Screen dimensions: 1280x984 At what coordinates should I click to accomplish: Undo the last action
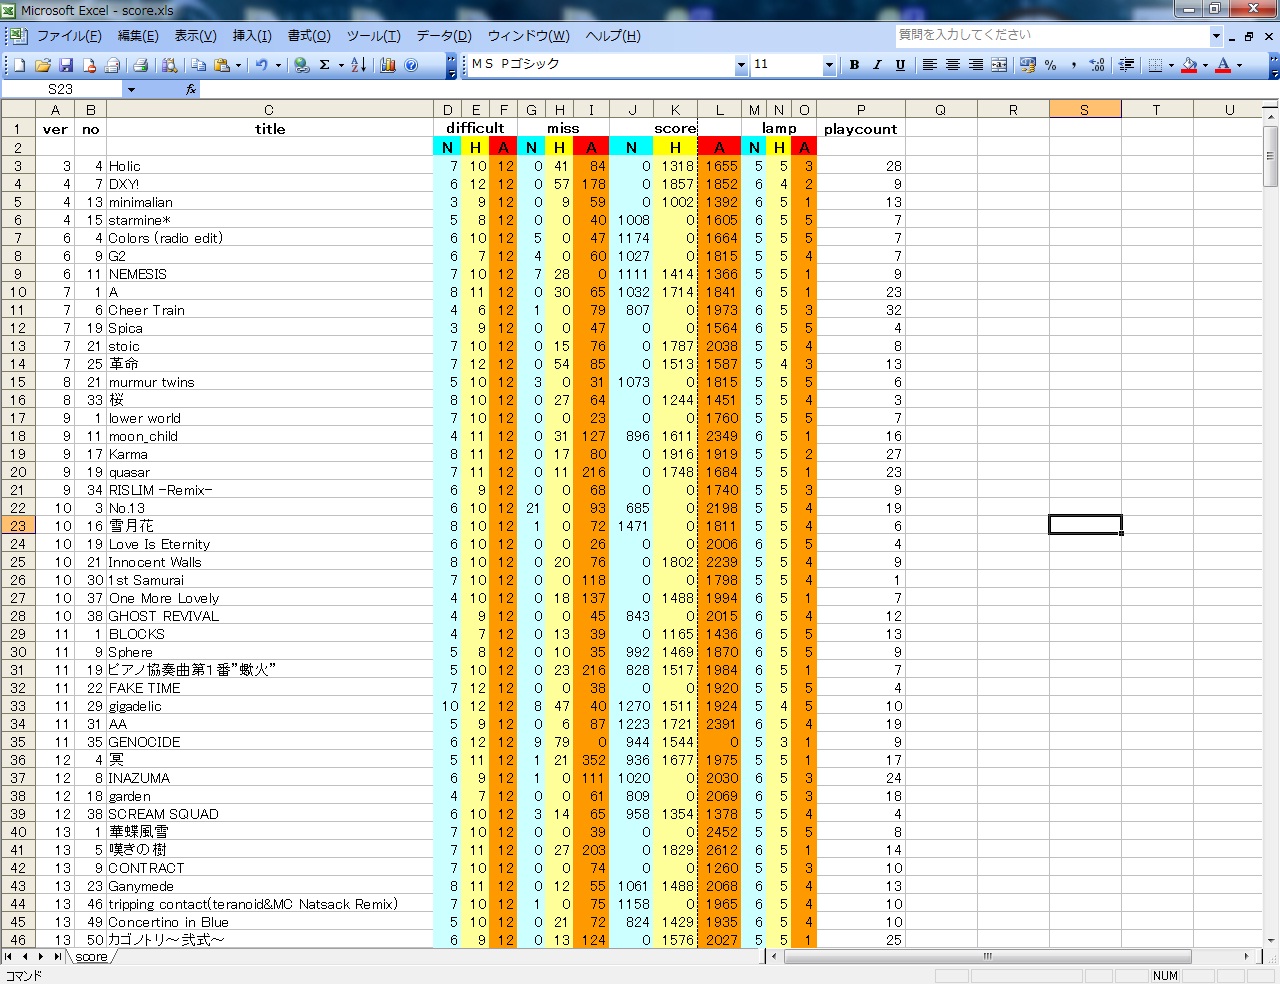[x=261, y=65]
